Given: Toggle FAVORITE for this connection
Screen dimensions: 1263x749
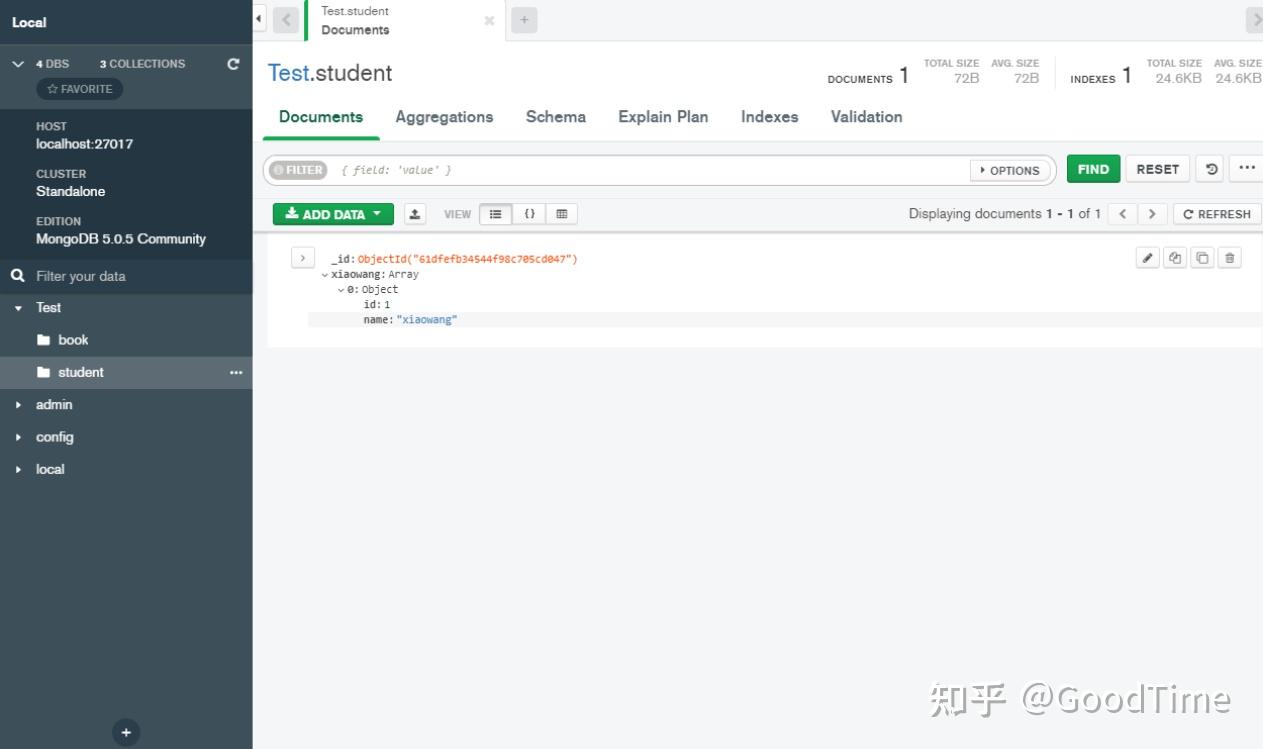Looking at the screenshot, I should pos(79,88).
